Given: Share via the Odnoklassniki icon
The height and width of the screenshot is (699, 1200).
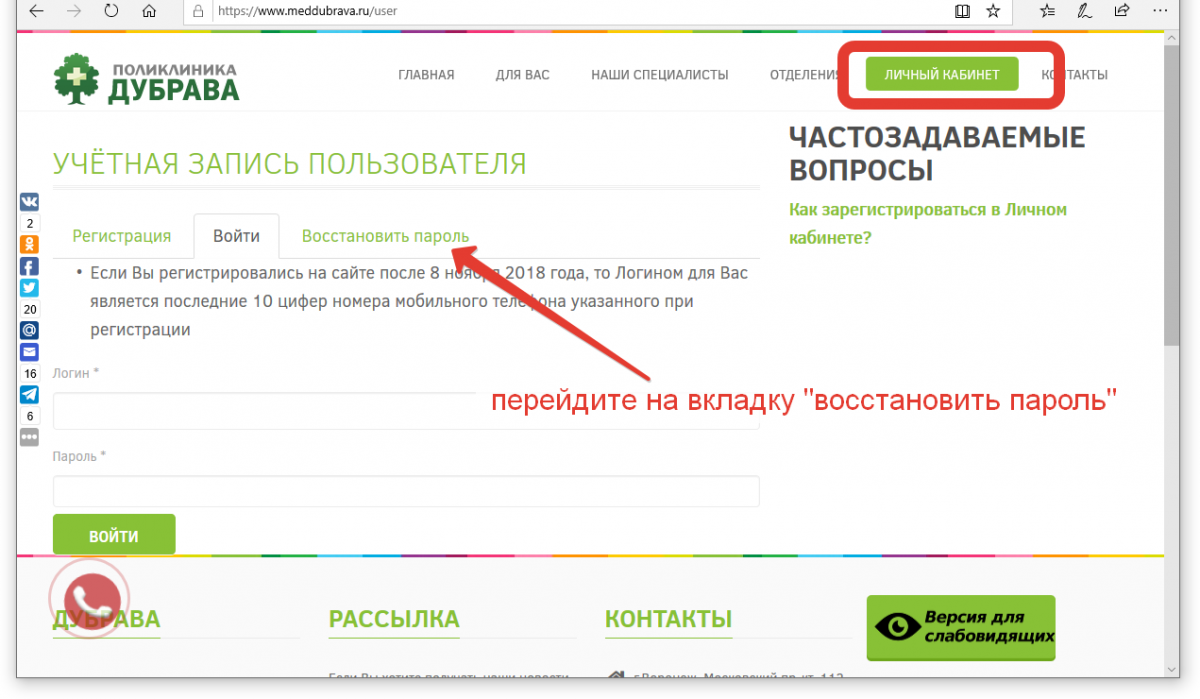Looking at the screenshot, I should tap(30, 245).
